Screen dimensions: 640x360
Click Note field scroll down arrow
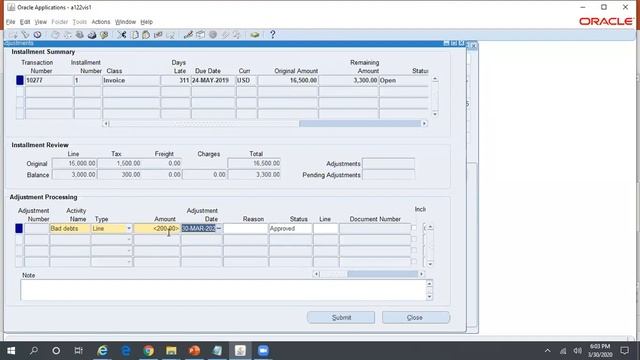click(429, 297)
